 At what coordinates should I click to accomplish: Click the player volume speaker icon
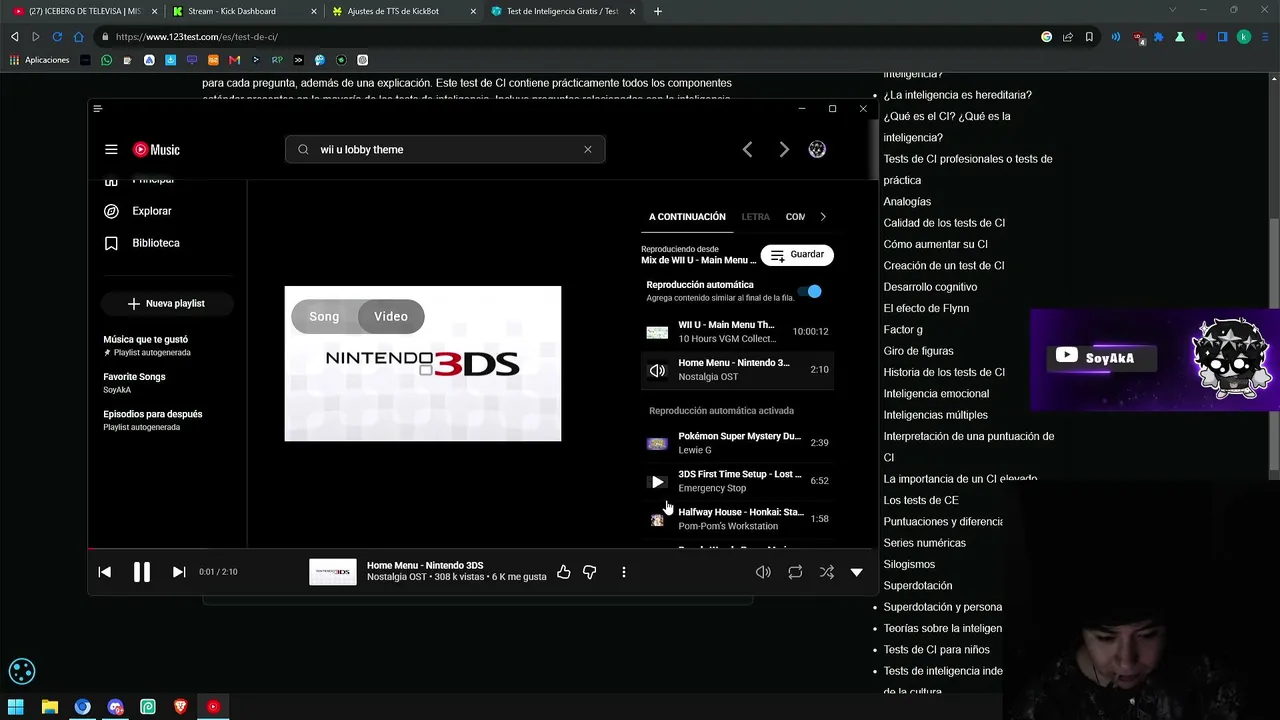click(763, 572)
